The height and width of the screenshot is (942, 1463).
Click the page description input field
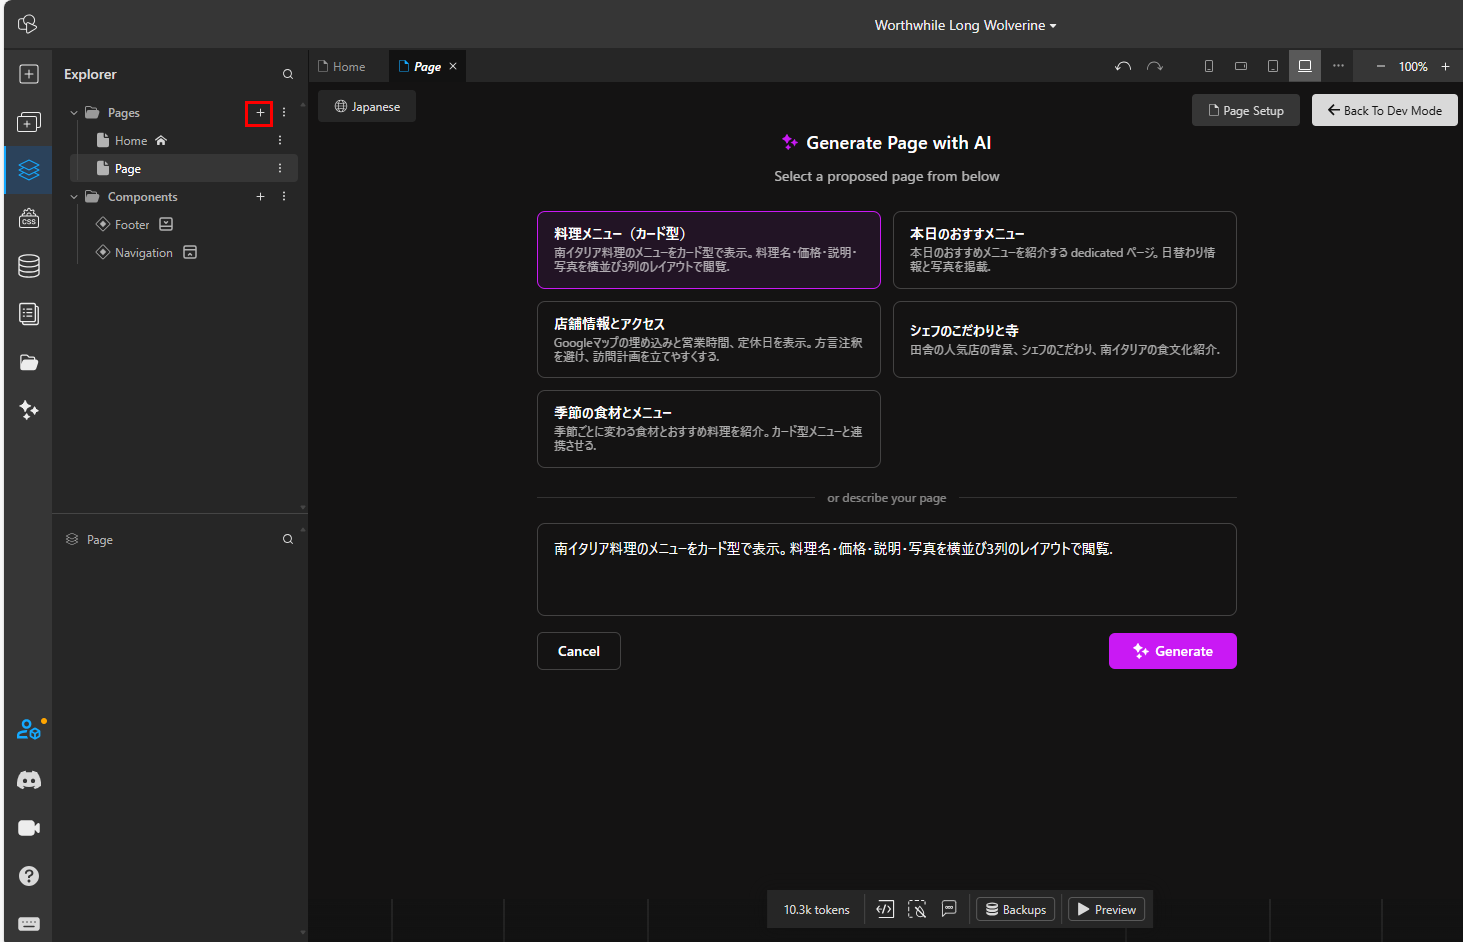(x=886, y=569)
